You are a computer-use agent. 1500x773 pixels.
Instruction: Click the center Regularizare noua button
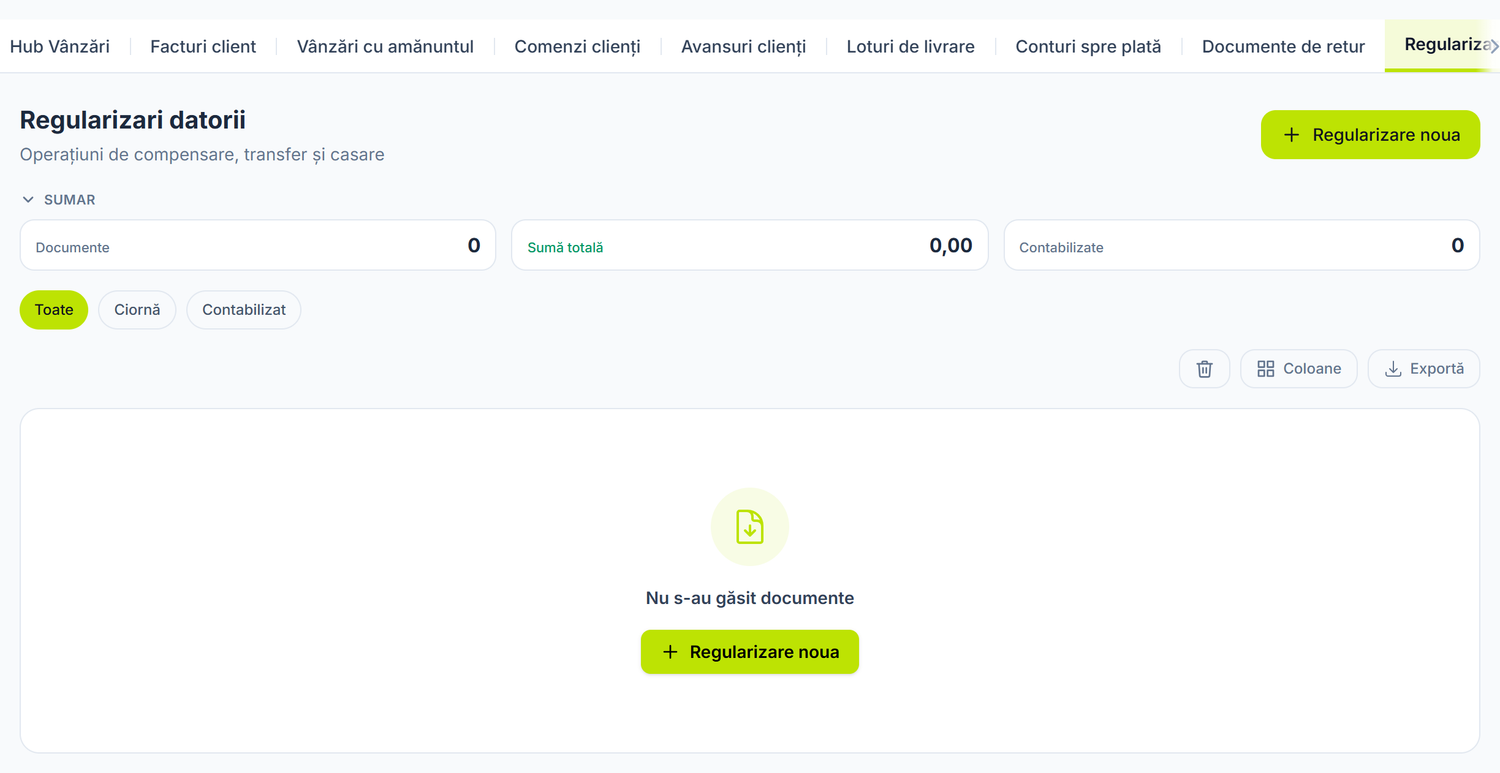(x=750, y=652)
